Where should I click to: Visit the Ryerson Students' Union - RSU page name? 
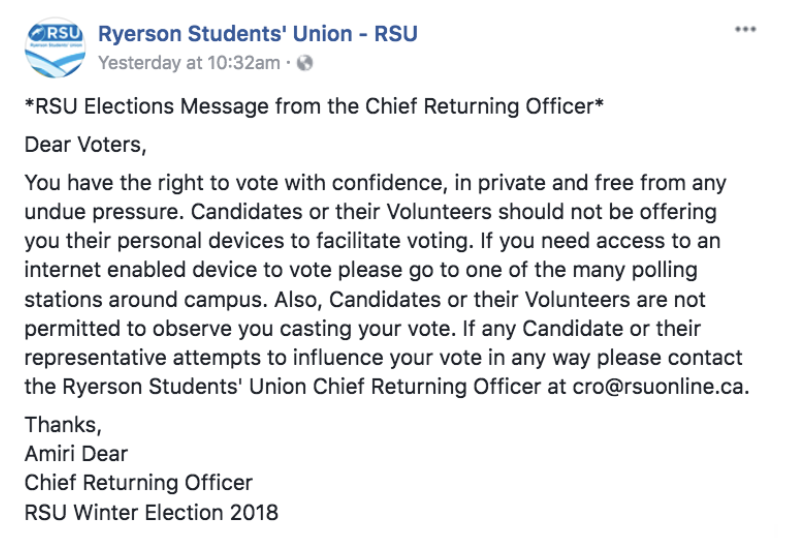(258, 34)
